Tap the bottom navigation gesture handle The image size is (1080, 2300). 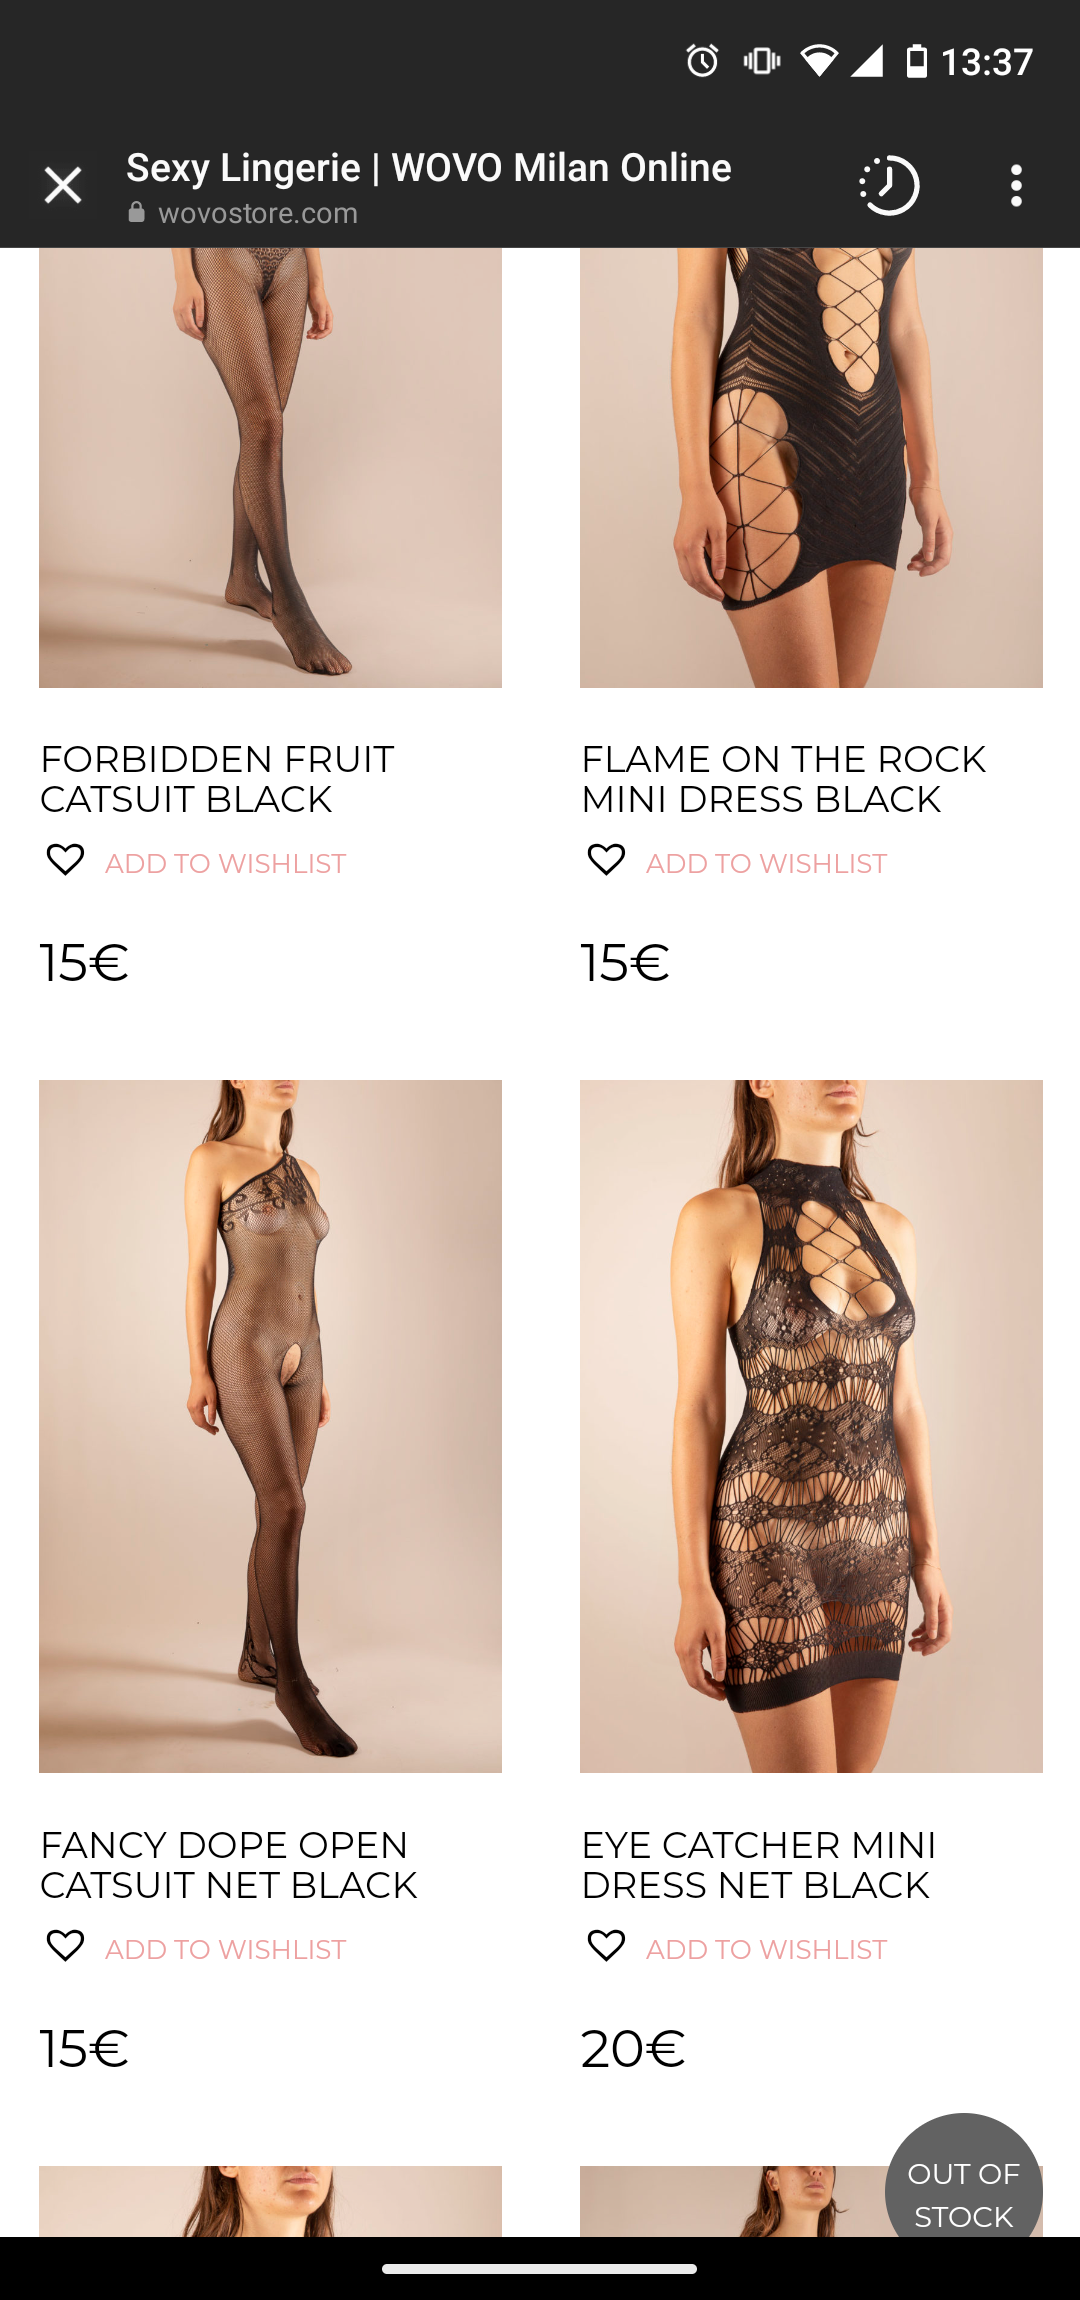(x=540, y=2269)
